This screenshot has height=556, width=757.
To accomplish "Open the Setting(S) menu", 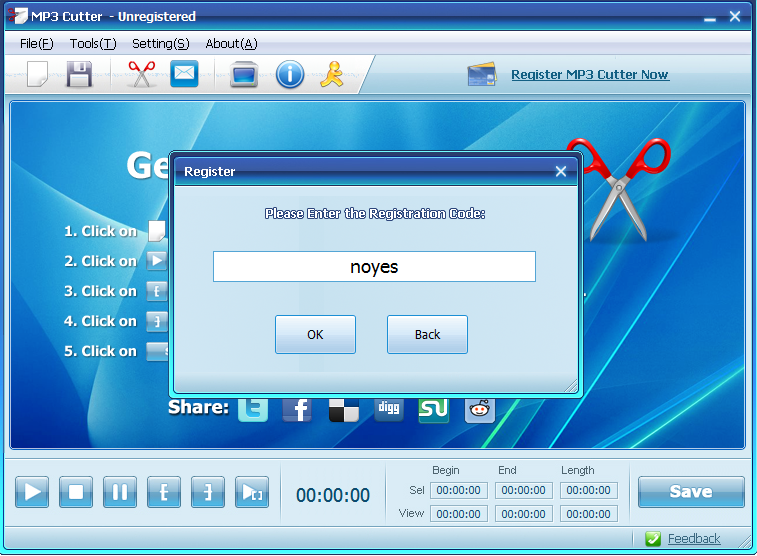I will 161,44.
